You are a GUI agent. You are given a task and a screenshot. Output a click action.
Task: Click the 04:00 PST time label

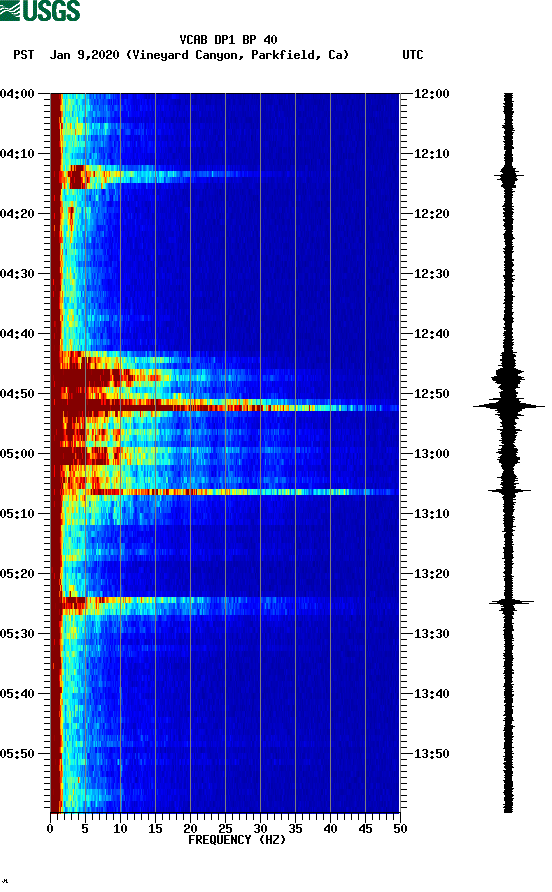[x=18, y=94]
